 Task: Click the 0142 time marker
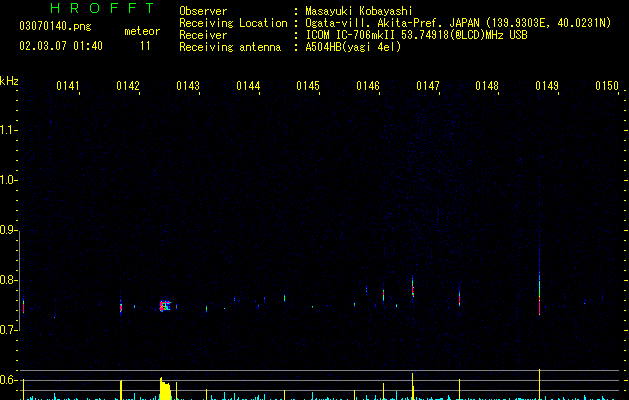[128, 86]
